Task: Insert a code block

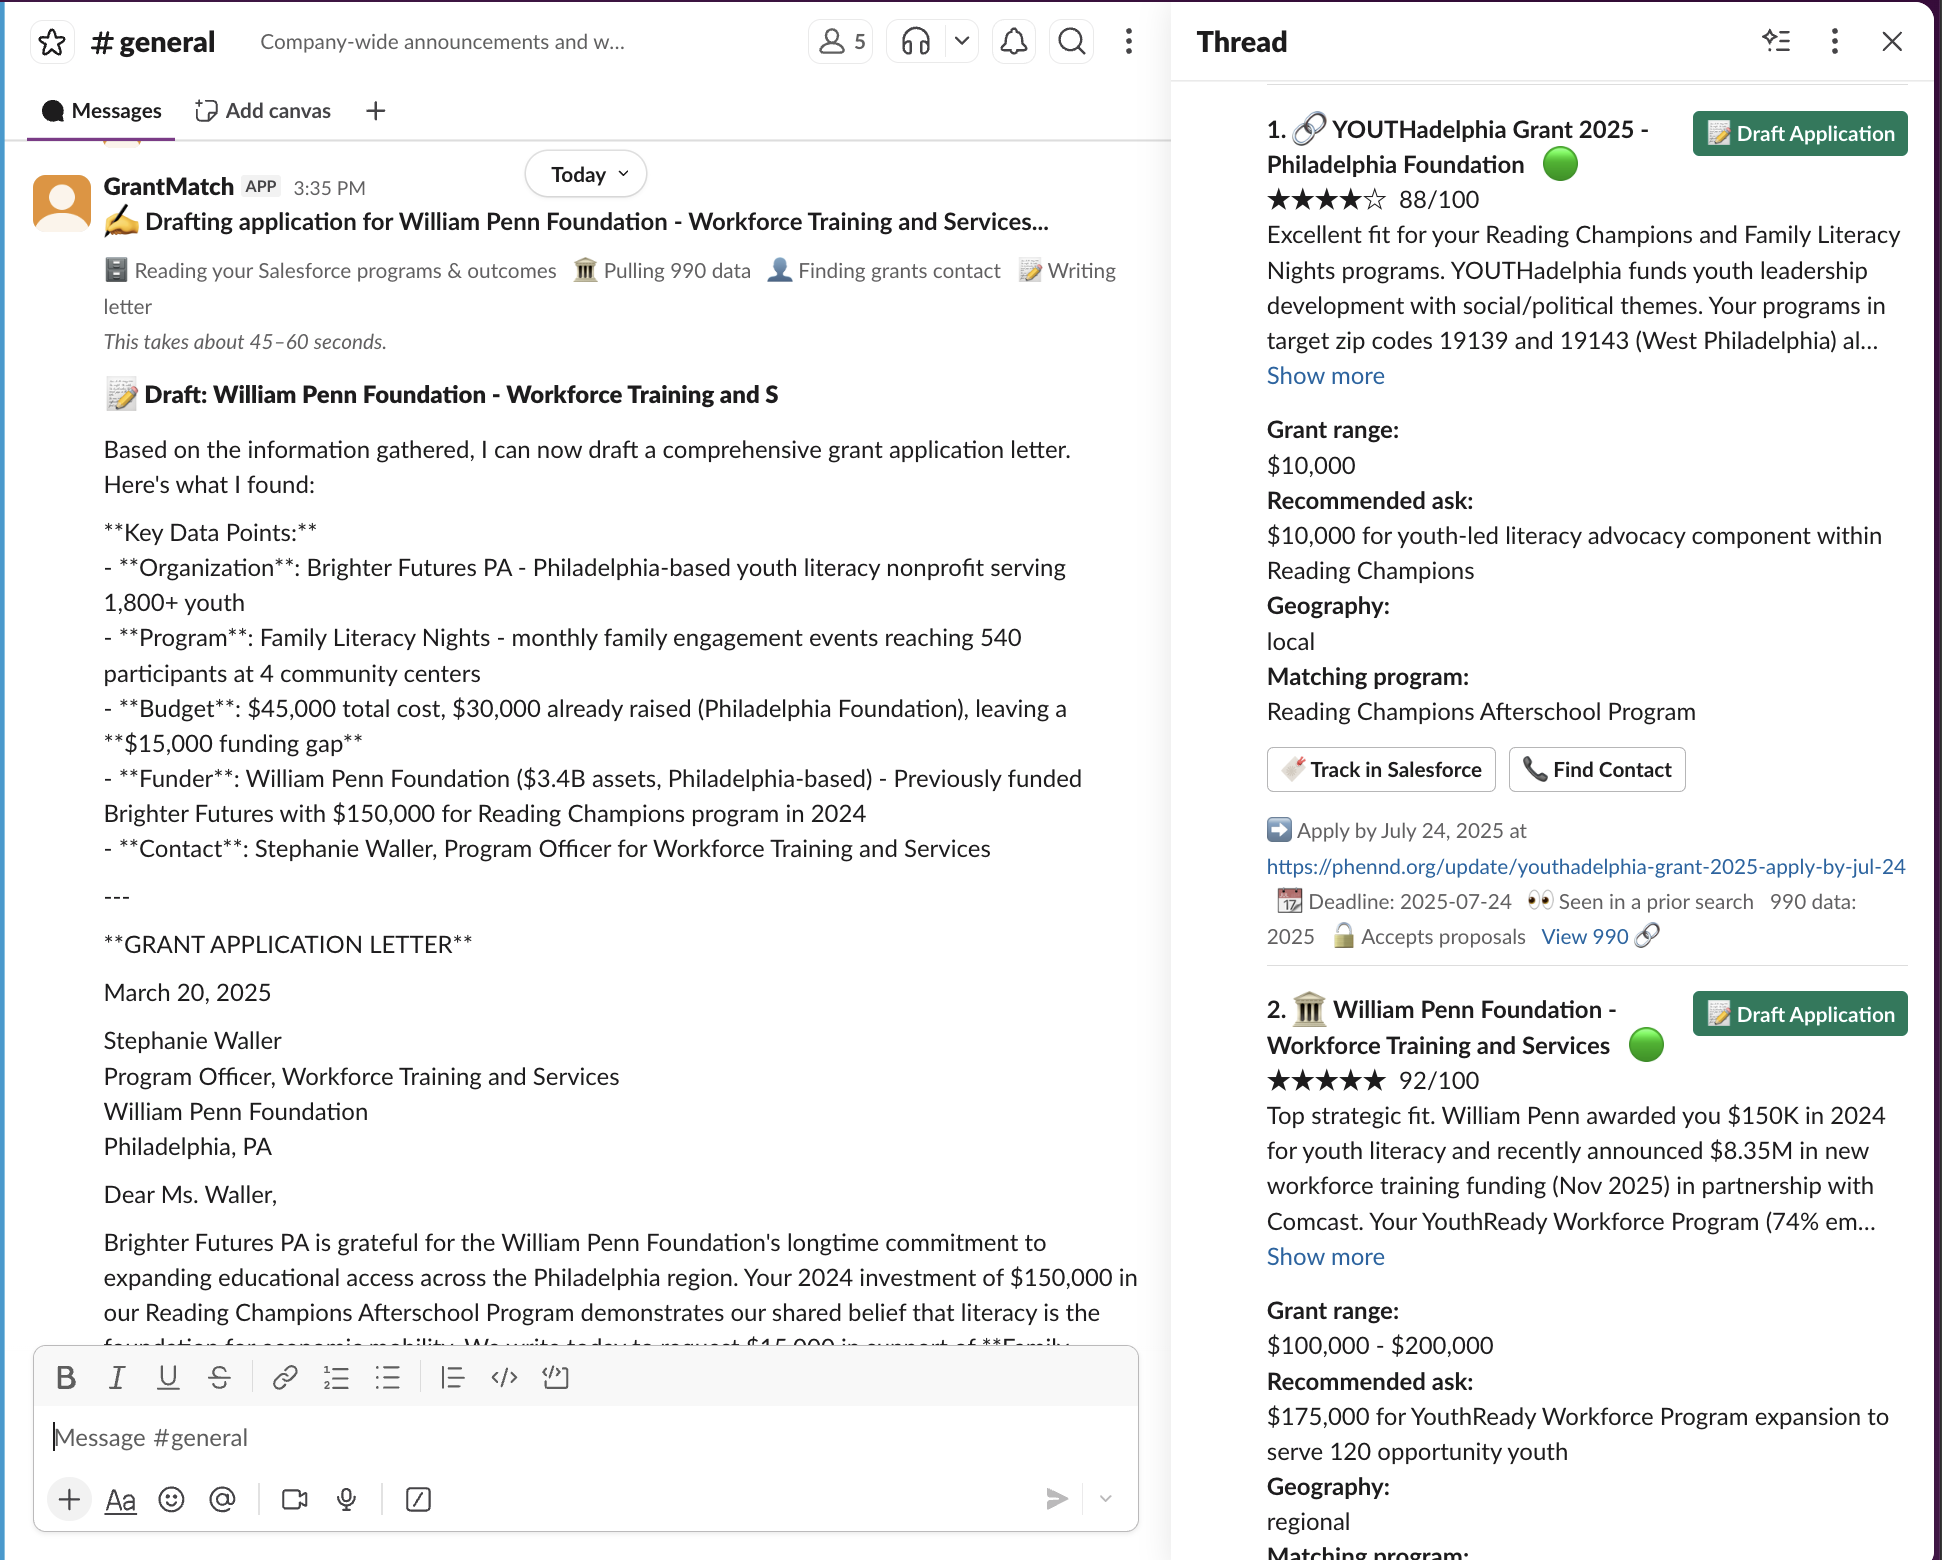Action: pyautogui.click(x=555, y=1378)
